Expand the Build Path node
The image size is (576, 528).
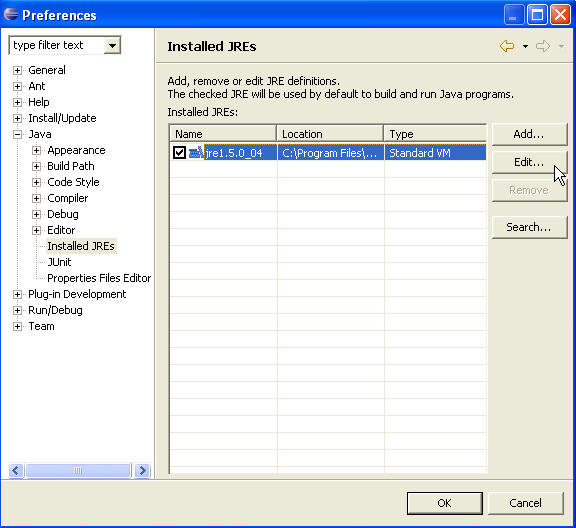coord(36,166)
